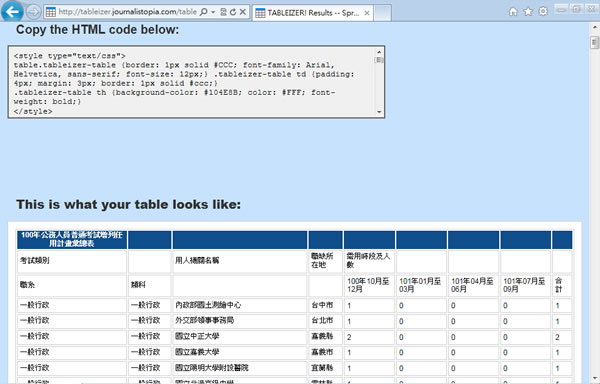Click the code box scrollbar thumb
Screen dimensions: 600x384
coord(379,60)
